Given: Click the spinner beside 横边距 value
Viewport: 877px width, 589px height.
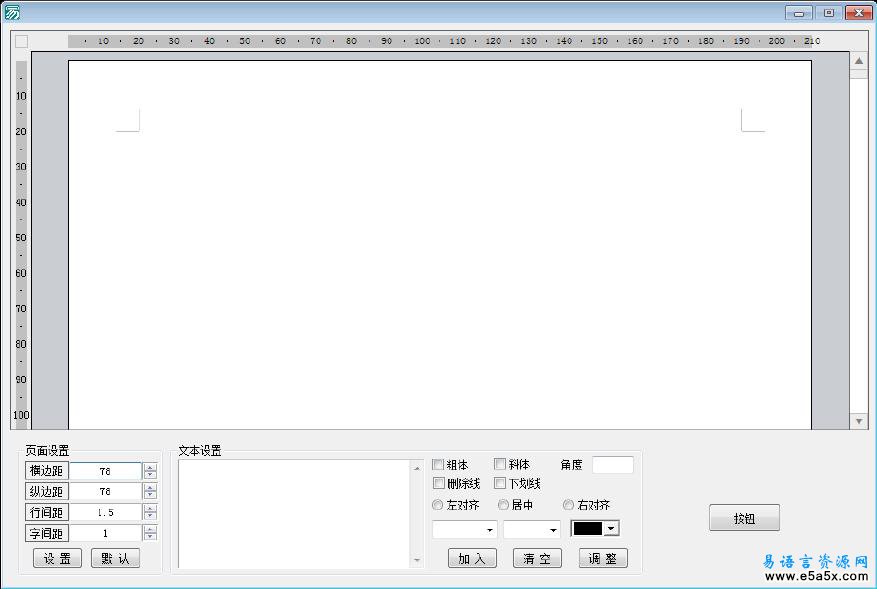Looking at the screenshot, I should click(150, 471).
